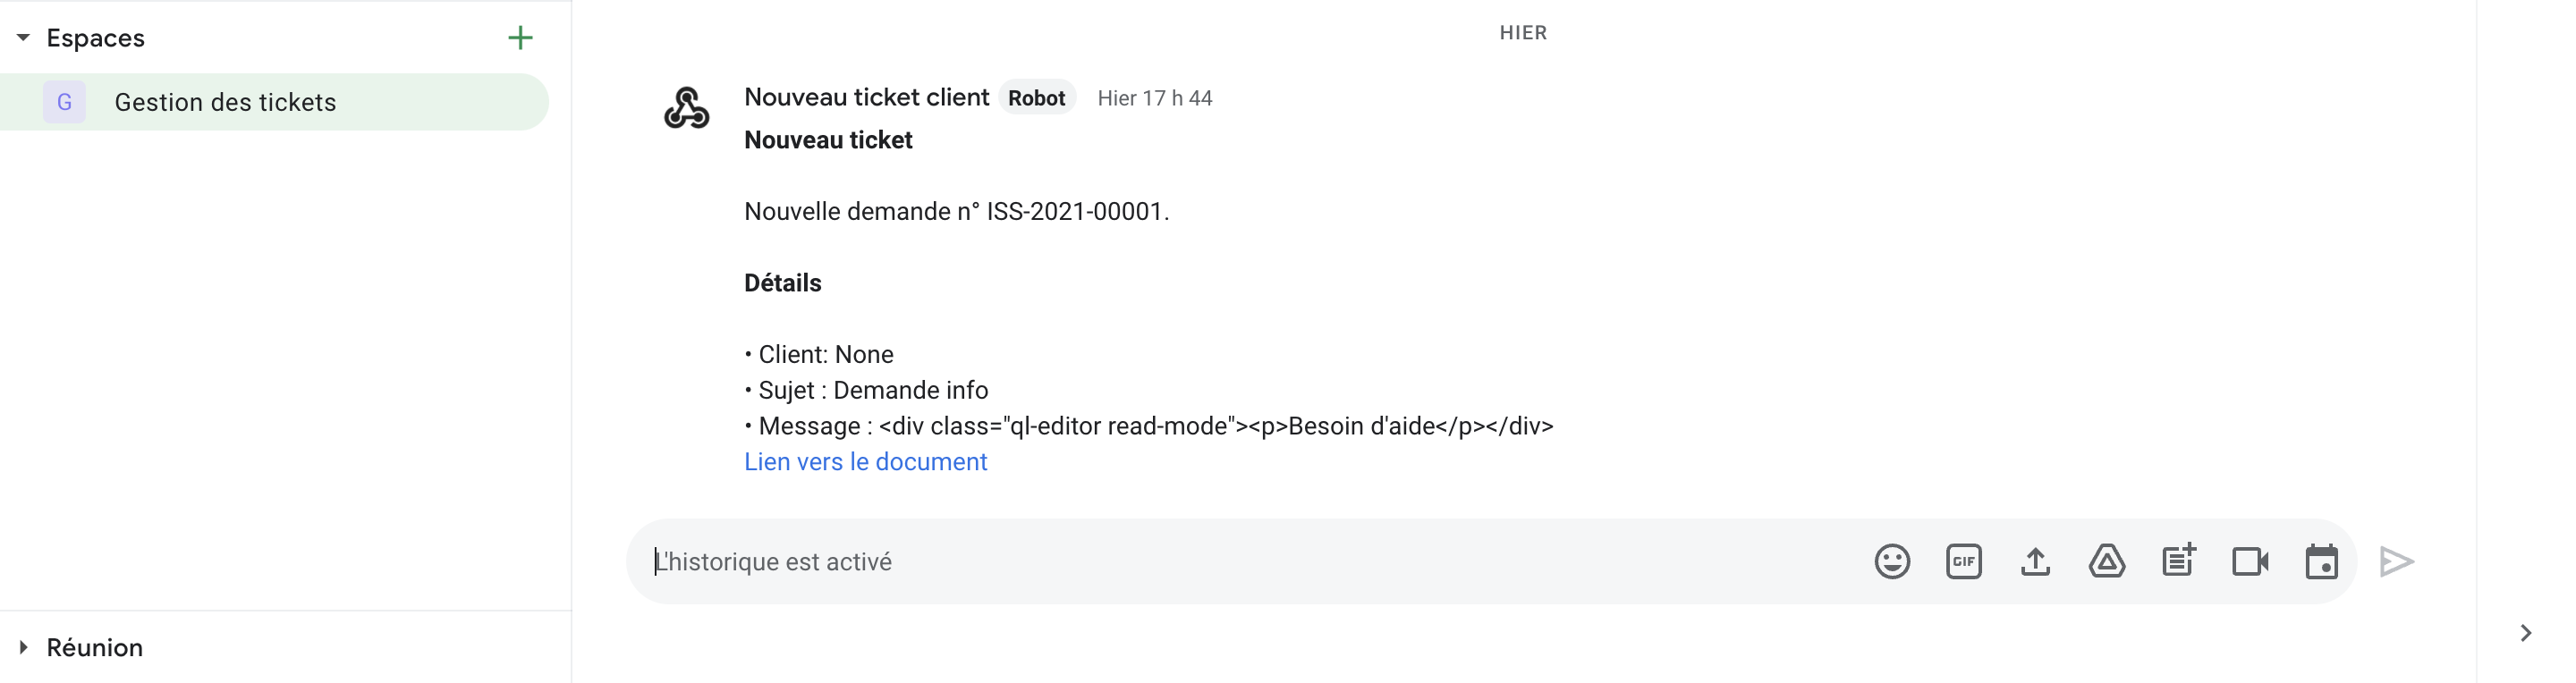This screenshot has height=683, width=2576.
Task: Click the G space avatar
Action: point(64,102)
